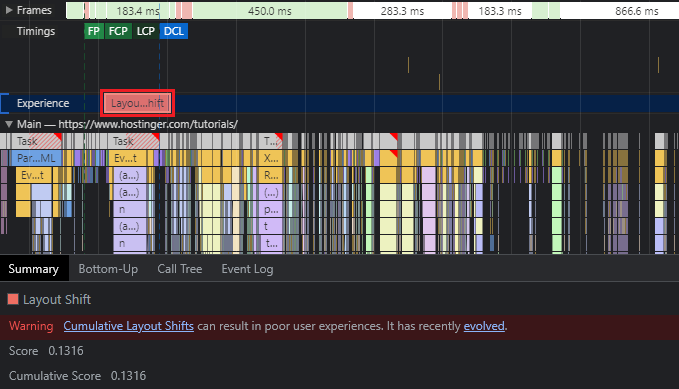Select the 450.0 ms frame
679x389 pixels.
pyautogui.click(x=270, y=11)
